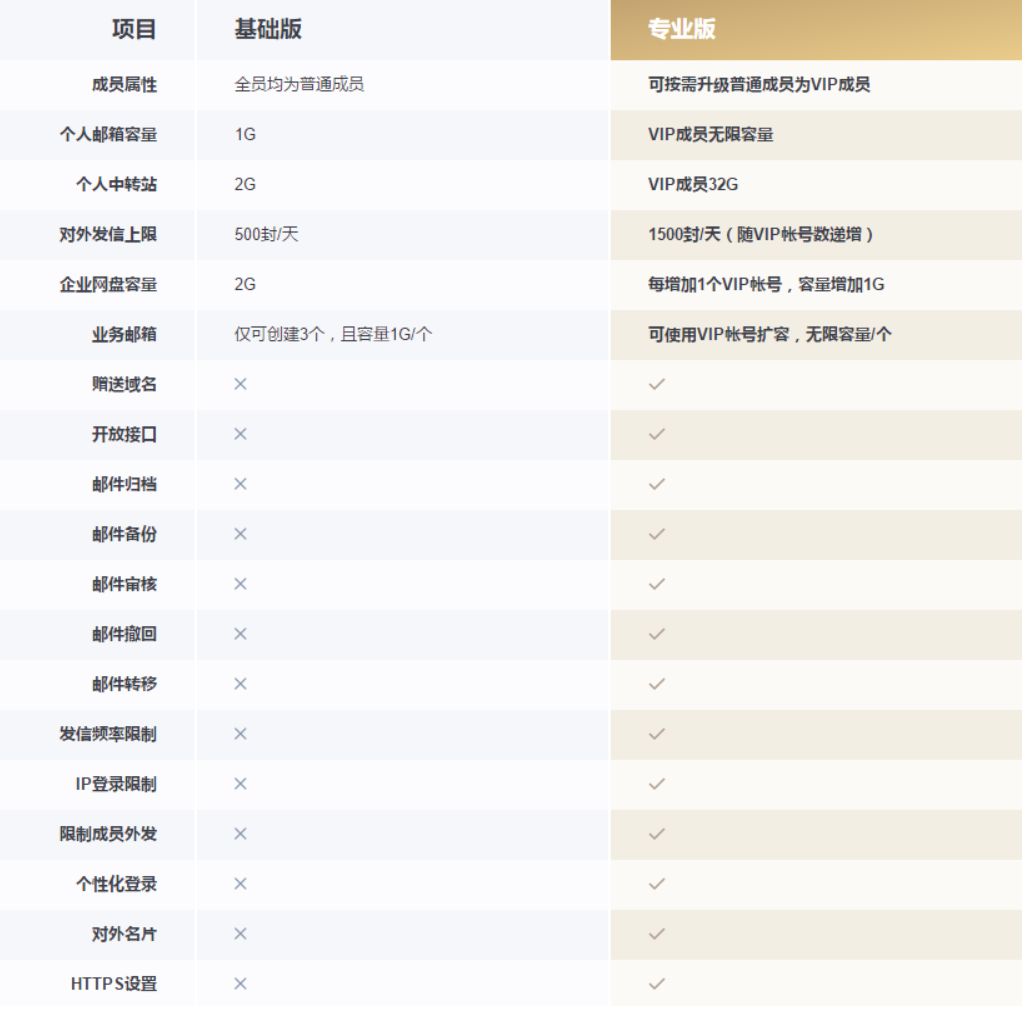Select the 基础版 column header
1023x1024 pixels.
[268, 29]
